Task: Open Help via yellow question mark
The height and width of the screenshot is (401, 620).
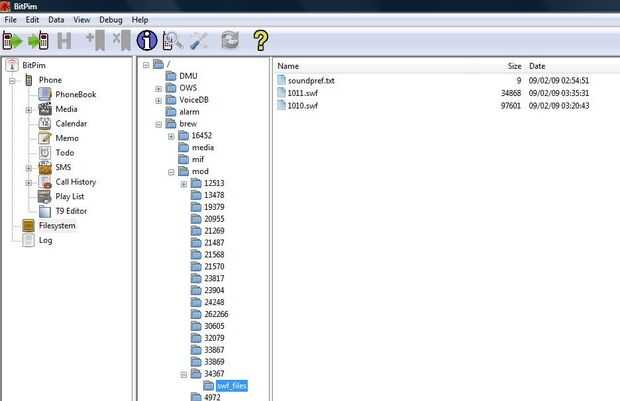Action: click(x=261, y=40)
